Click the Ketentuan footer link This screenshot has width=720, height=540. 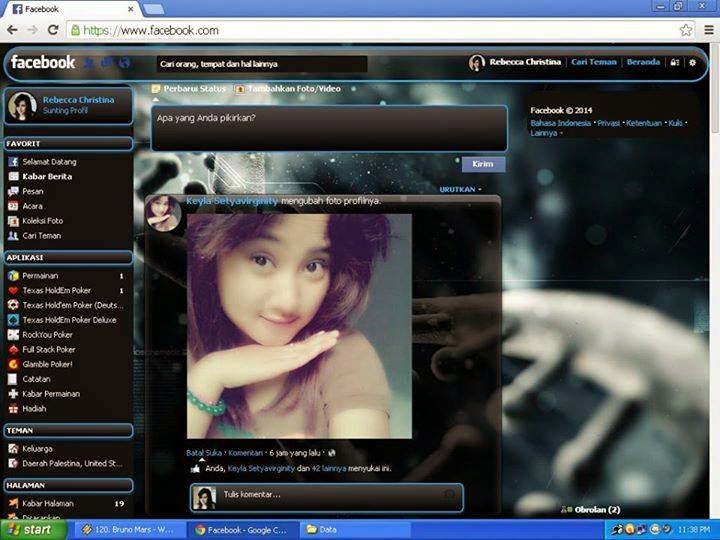(x=644, y=123)
